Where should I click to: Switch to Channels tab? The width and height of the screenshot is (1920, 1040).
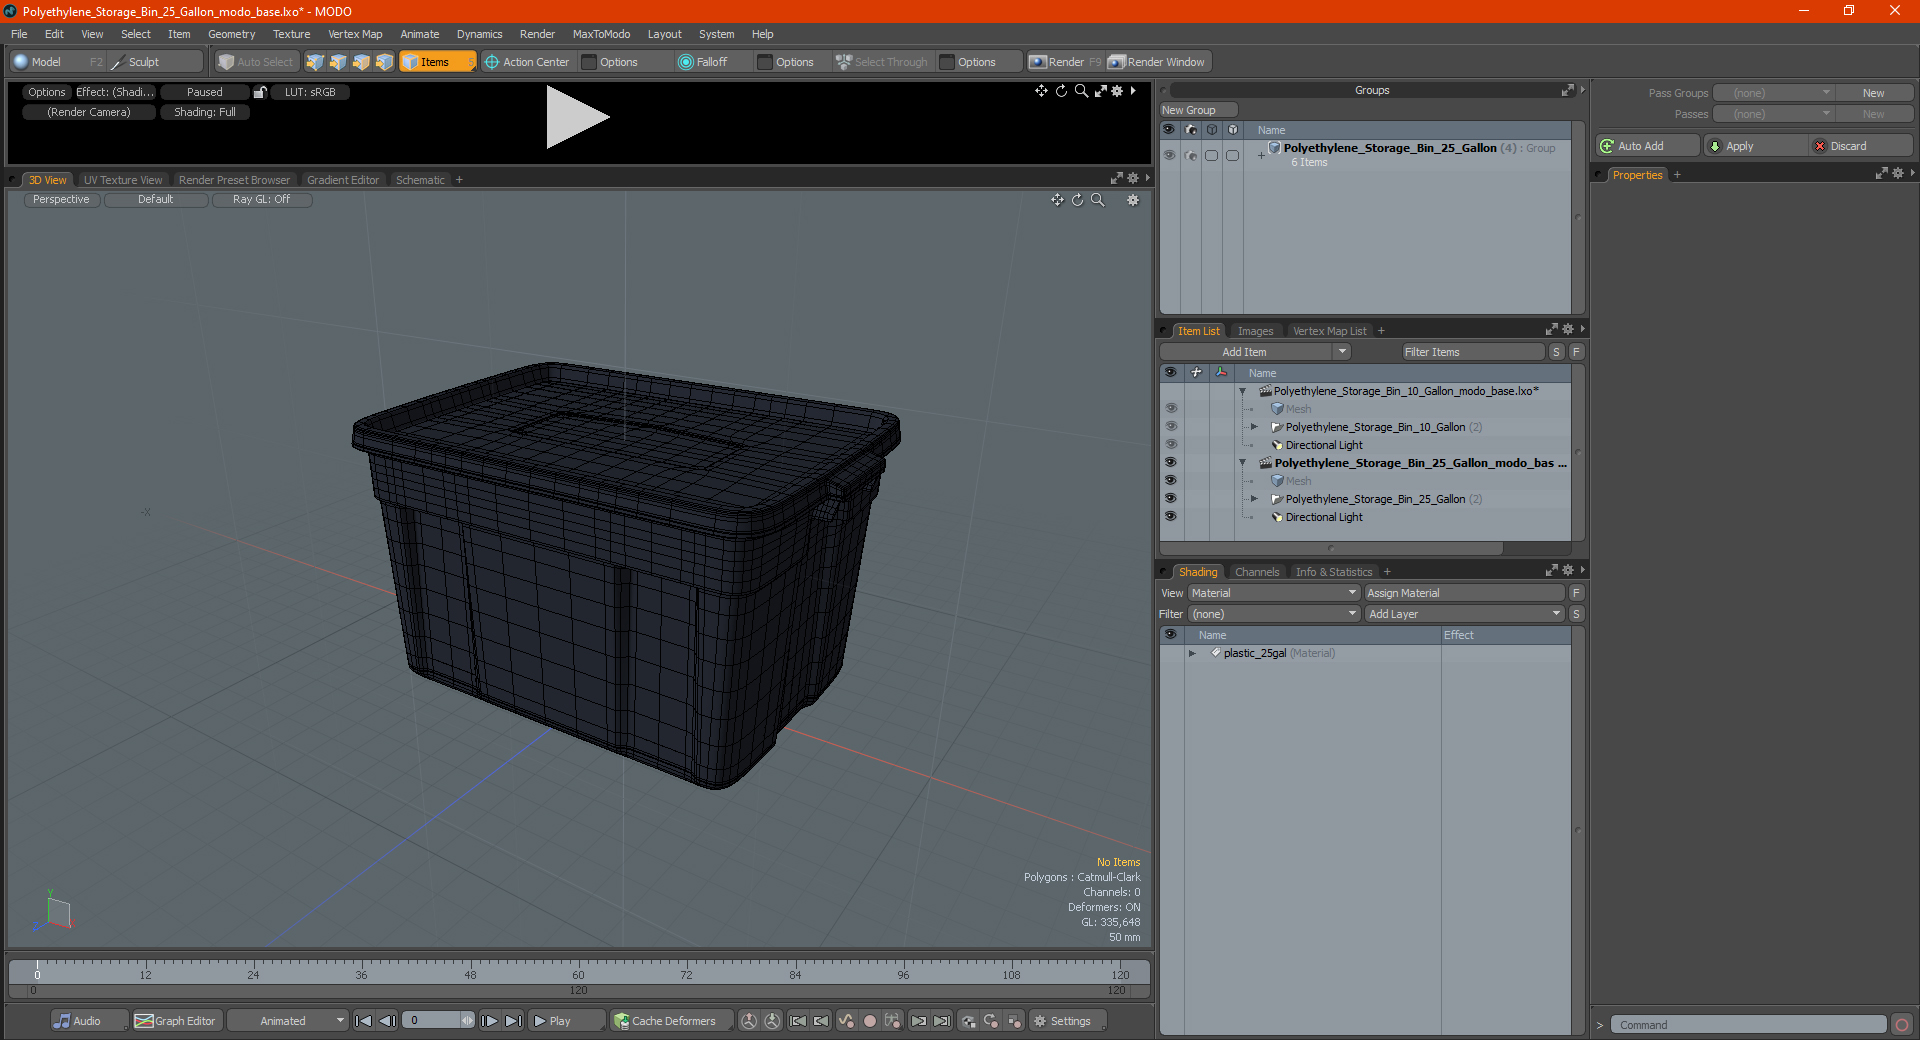(x=1256, y=572)
